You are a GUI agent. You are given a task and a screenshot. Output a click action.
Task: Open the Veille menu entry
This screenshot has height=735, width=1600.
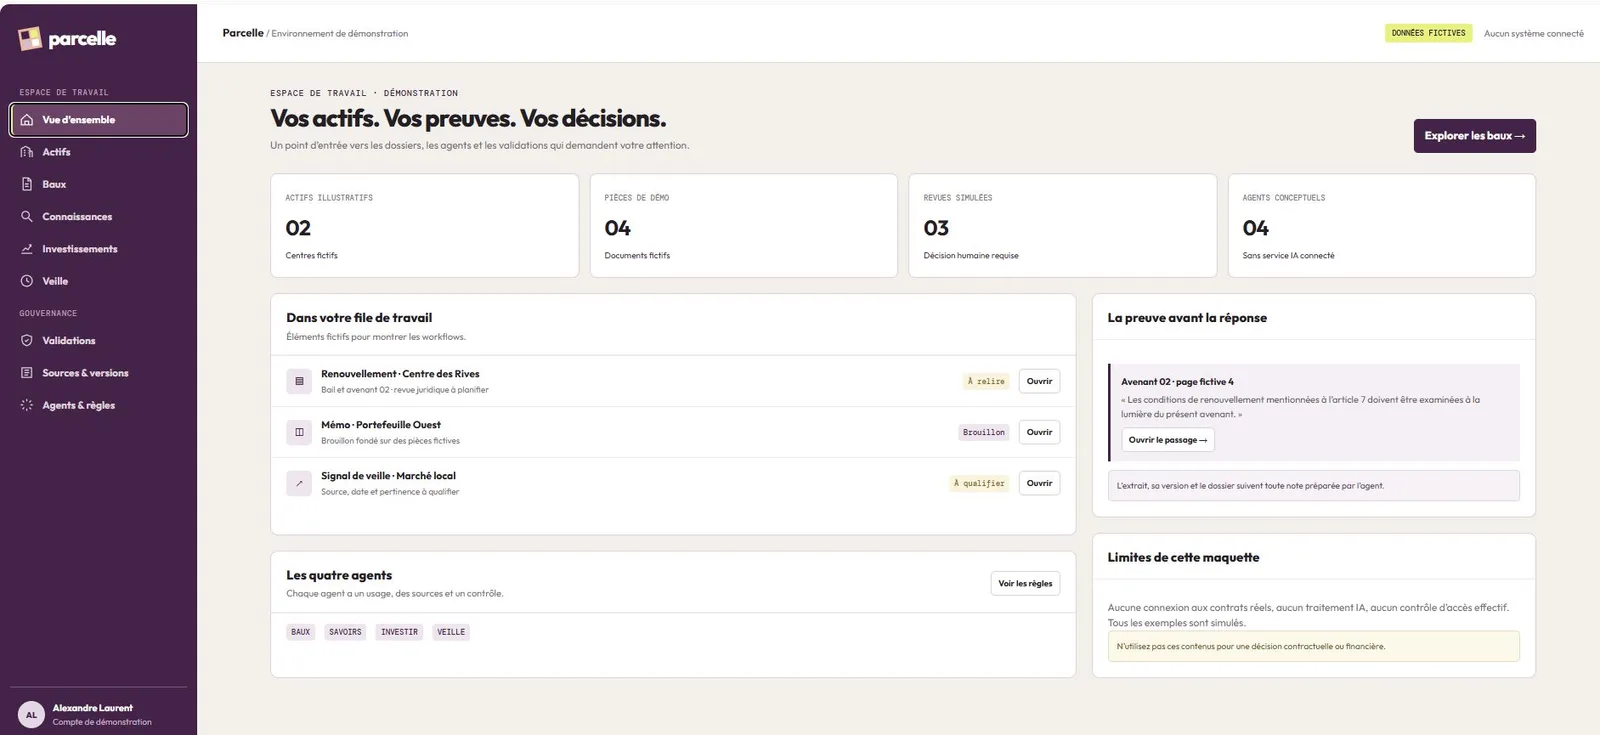click(x=99, y=281)
